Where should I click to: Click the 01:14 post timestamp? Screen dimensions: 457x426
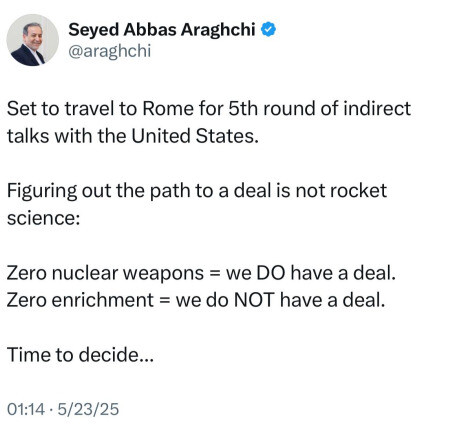coord(26,409)
